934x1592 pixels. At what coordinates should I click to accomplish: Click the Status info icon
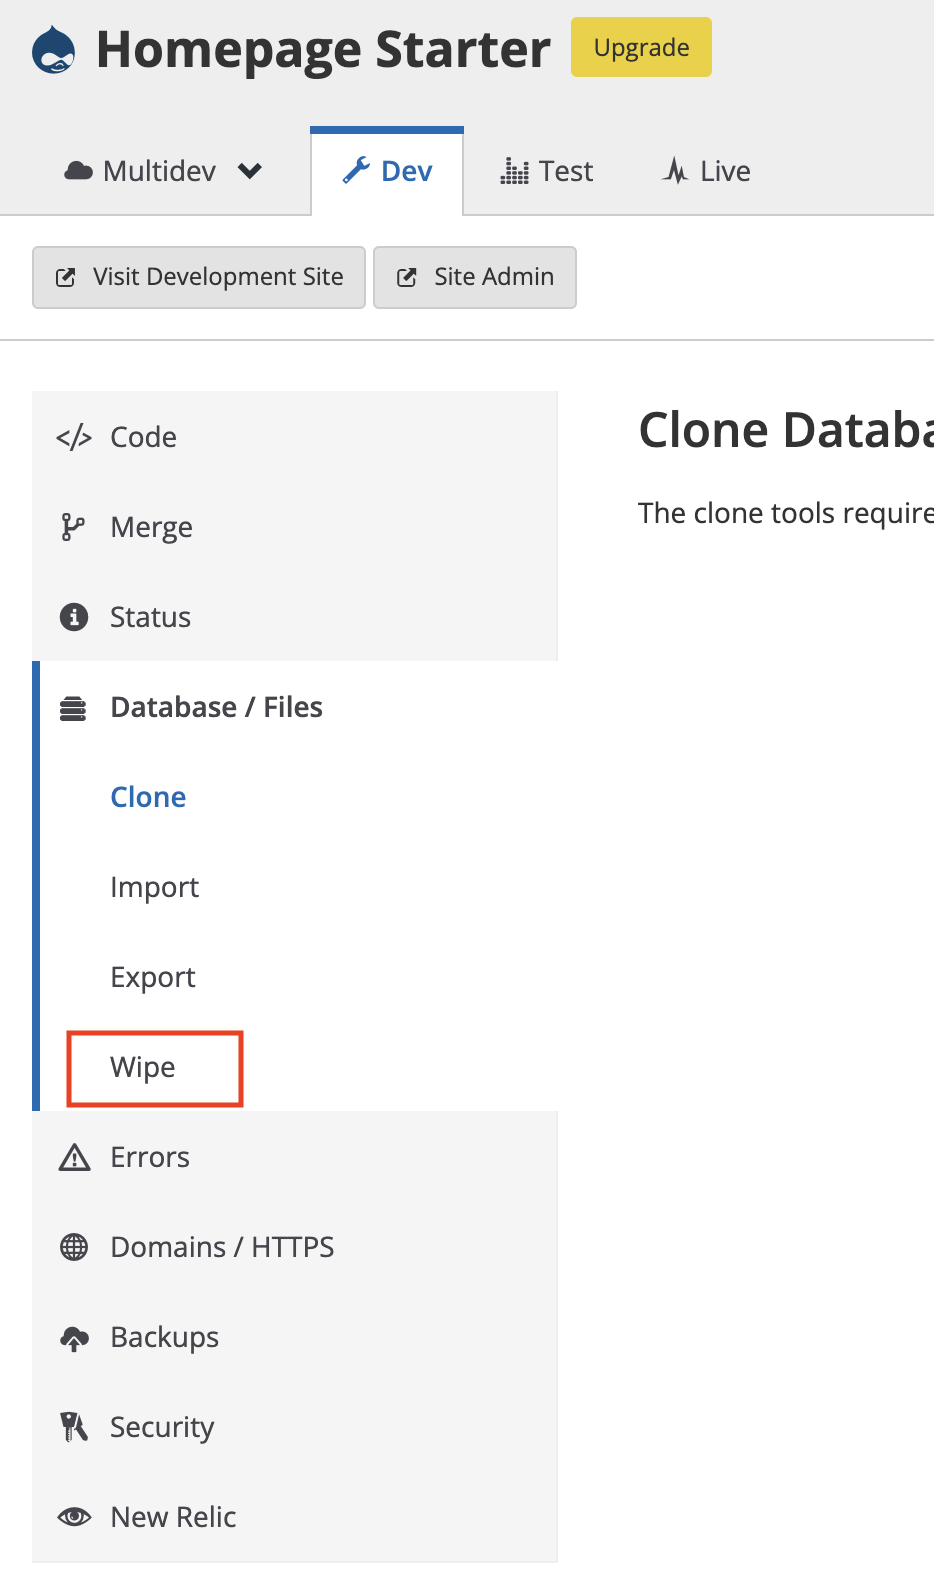[x=74, y=617]
